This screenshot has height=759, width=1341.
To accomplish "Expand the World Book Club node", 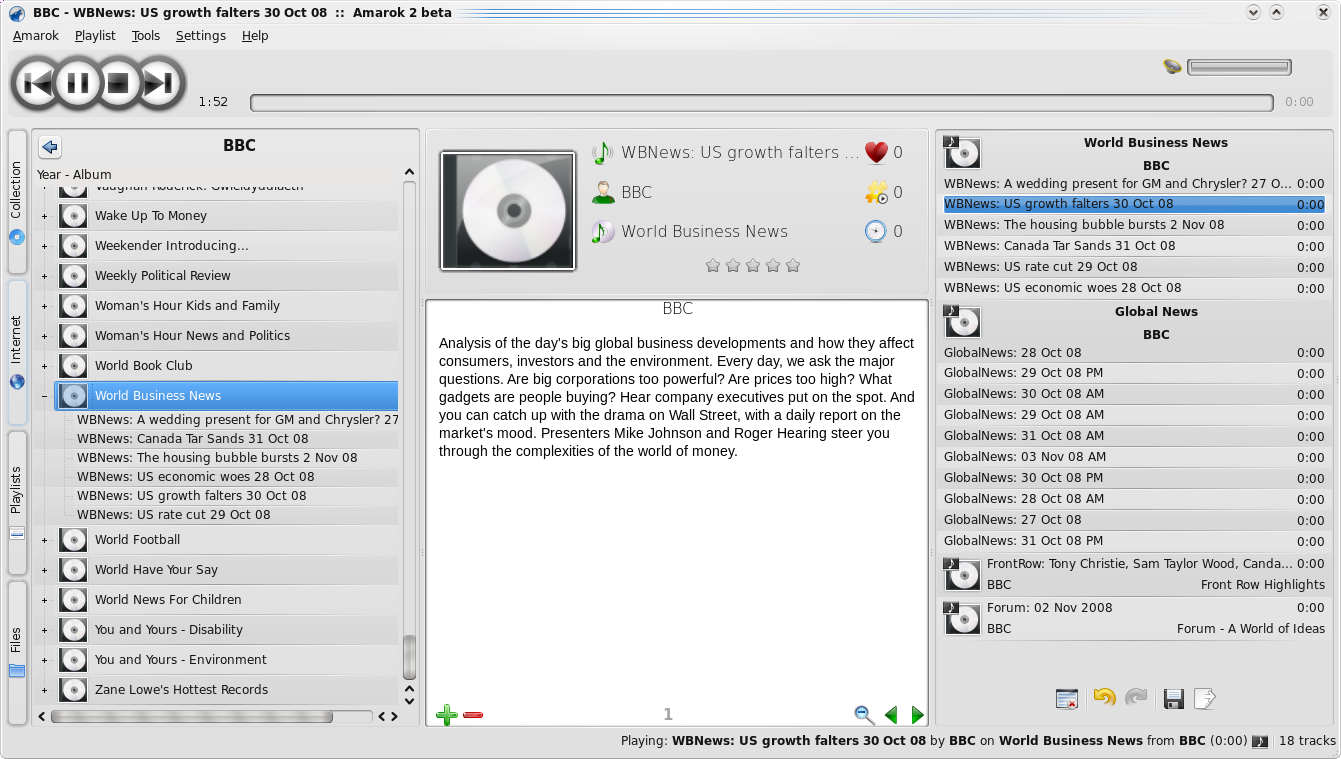I will click(44, 366).
